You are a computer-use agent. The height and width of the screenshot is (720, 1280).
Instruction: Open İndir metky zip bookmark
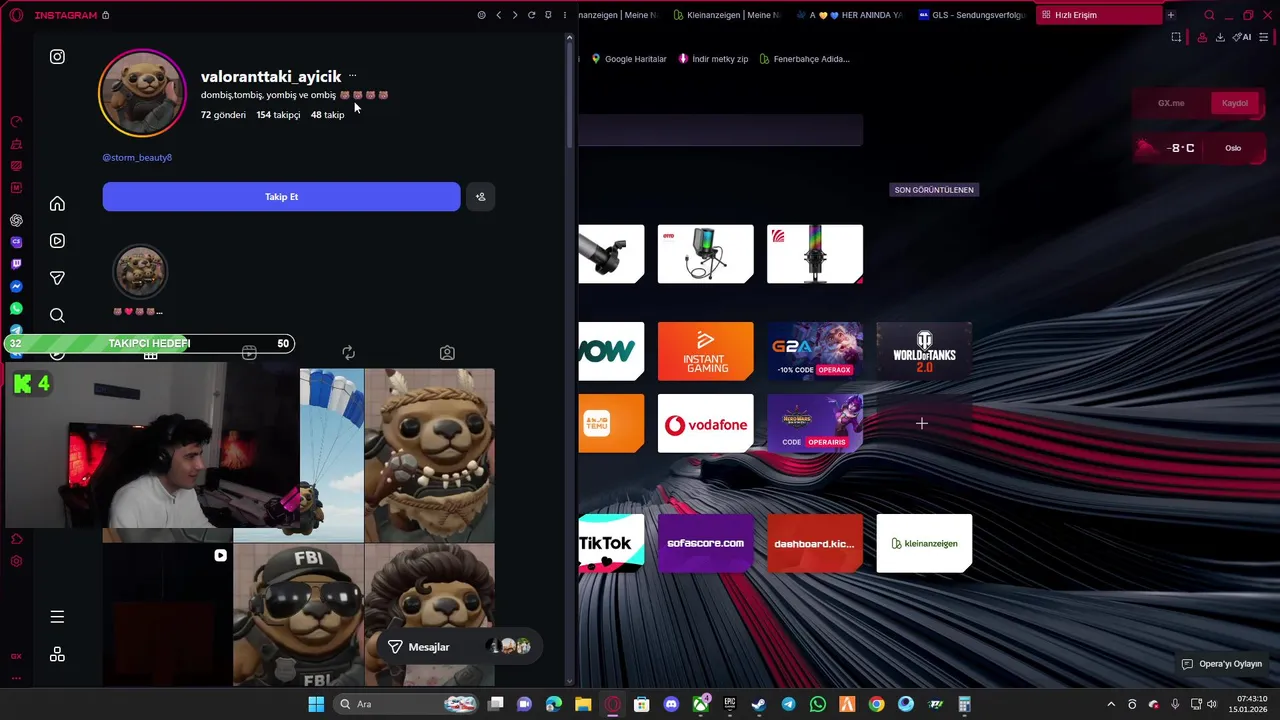point(713,59)
